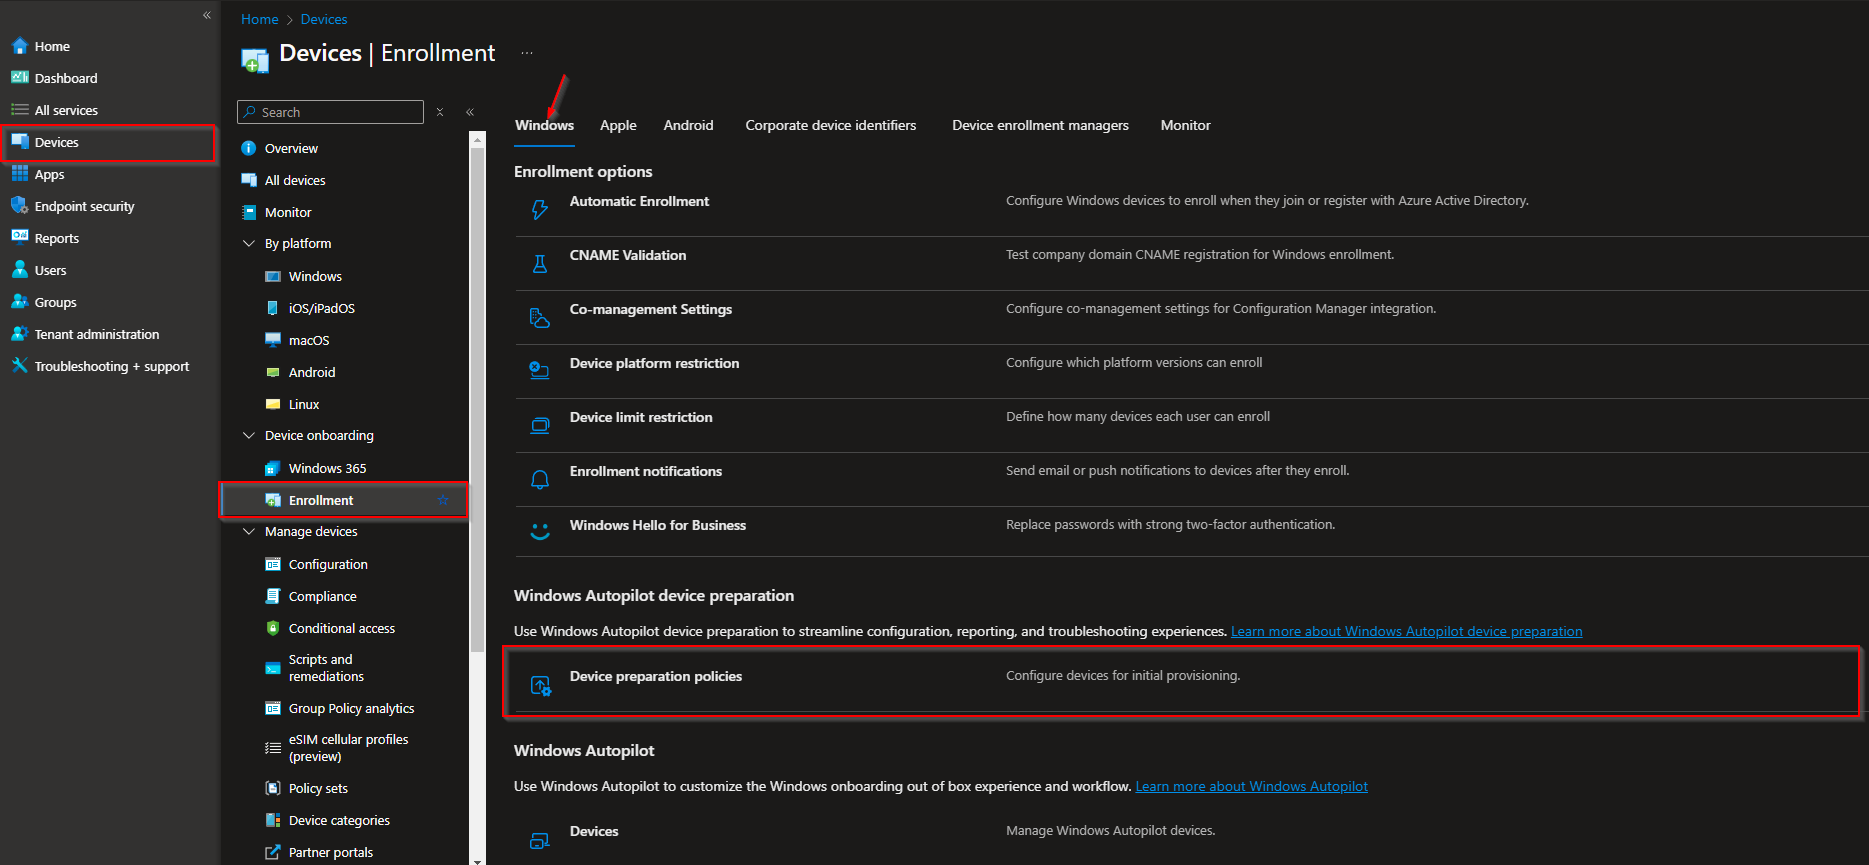Collapse the Device onboarding section

coord(249,435)
